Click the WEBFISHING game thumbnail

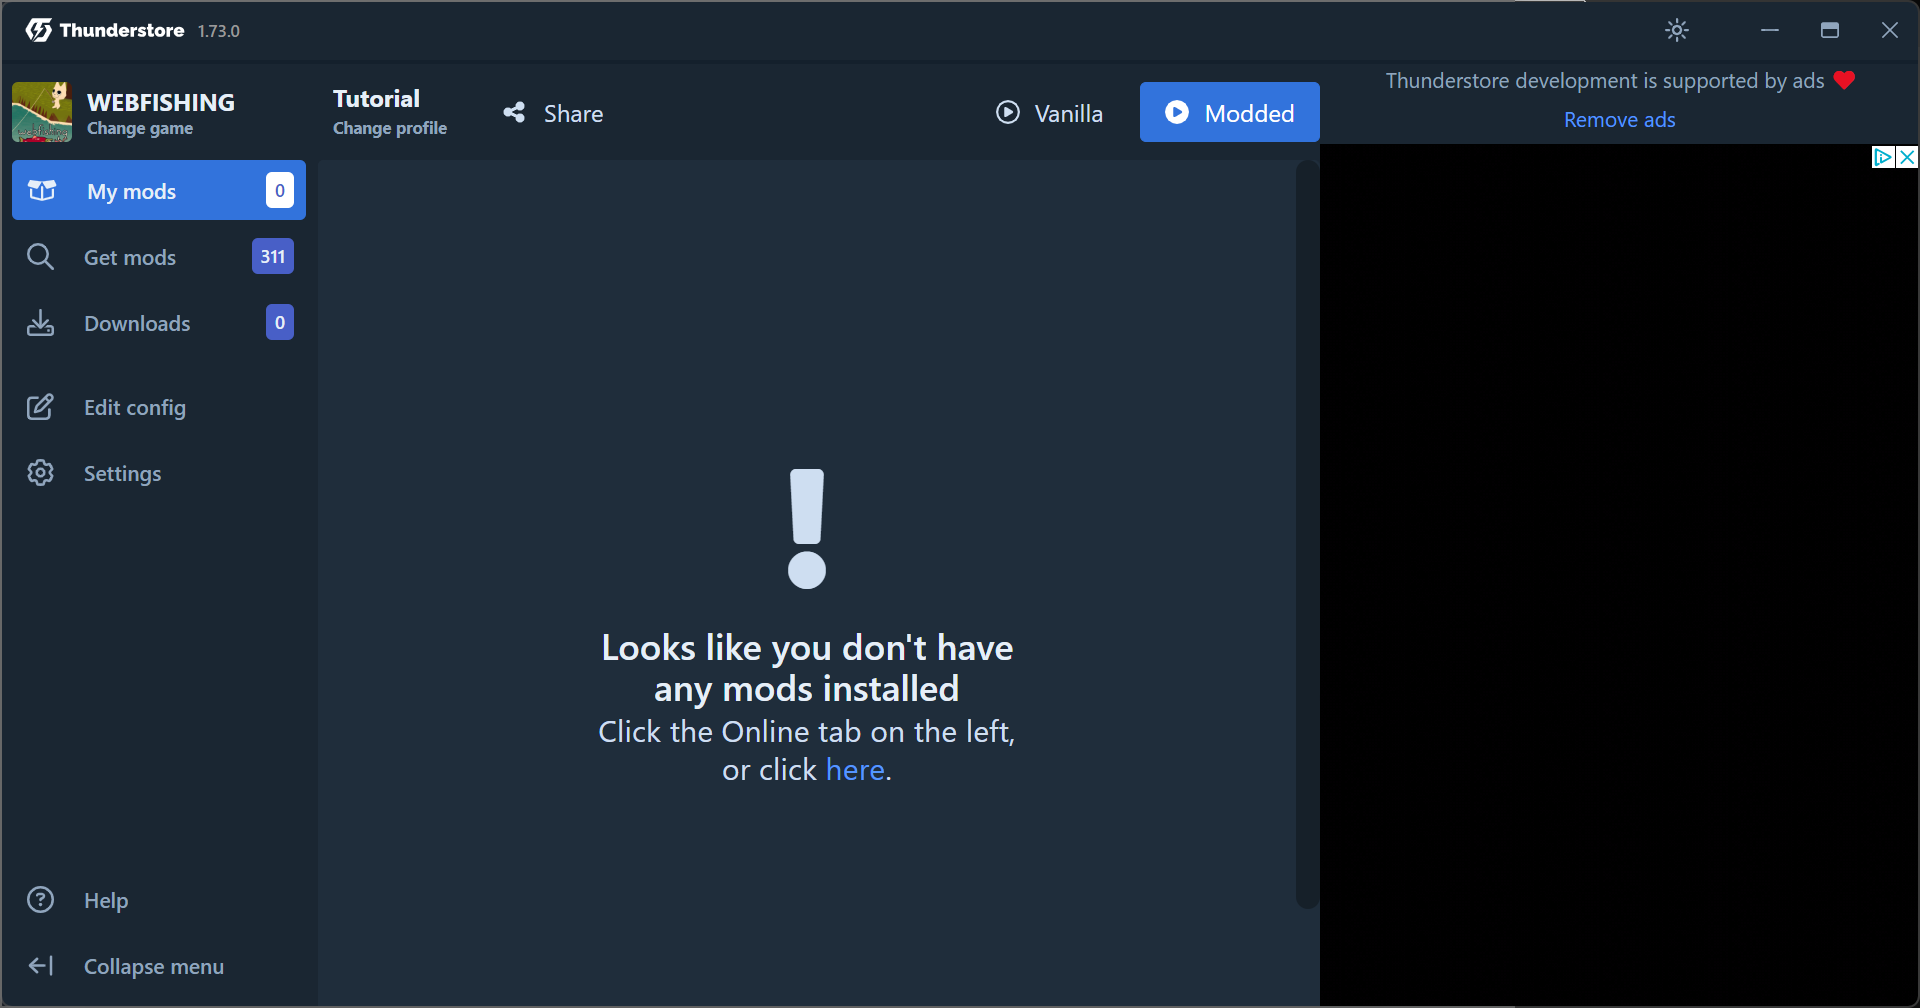[42, 112]
